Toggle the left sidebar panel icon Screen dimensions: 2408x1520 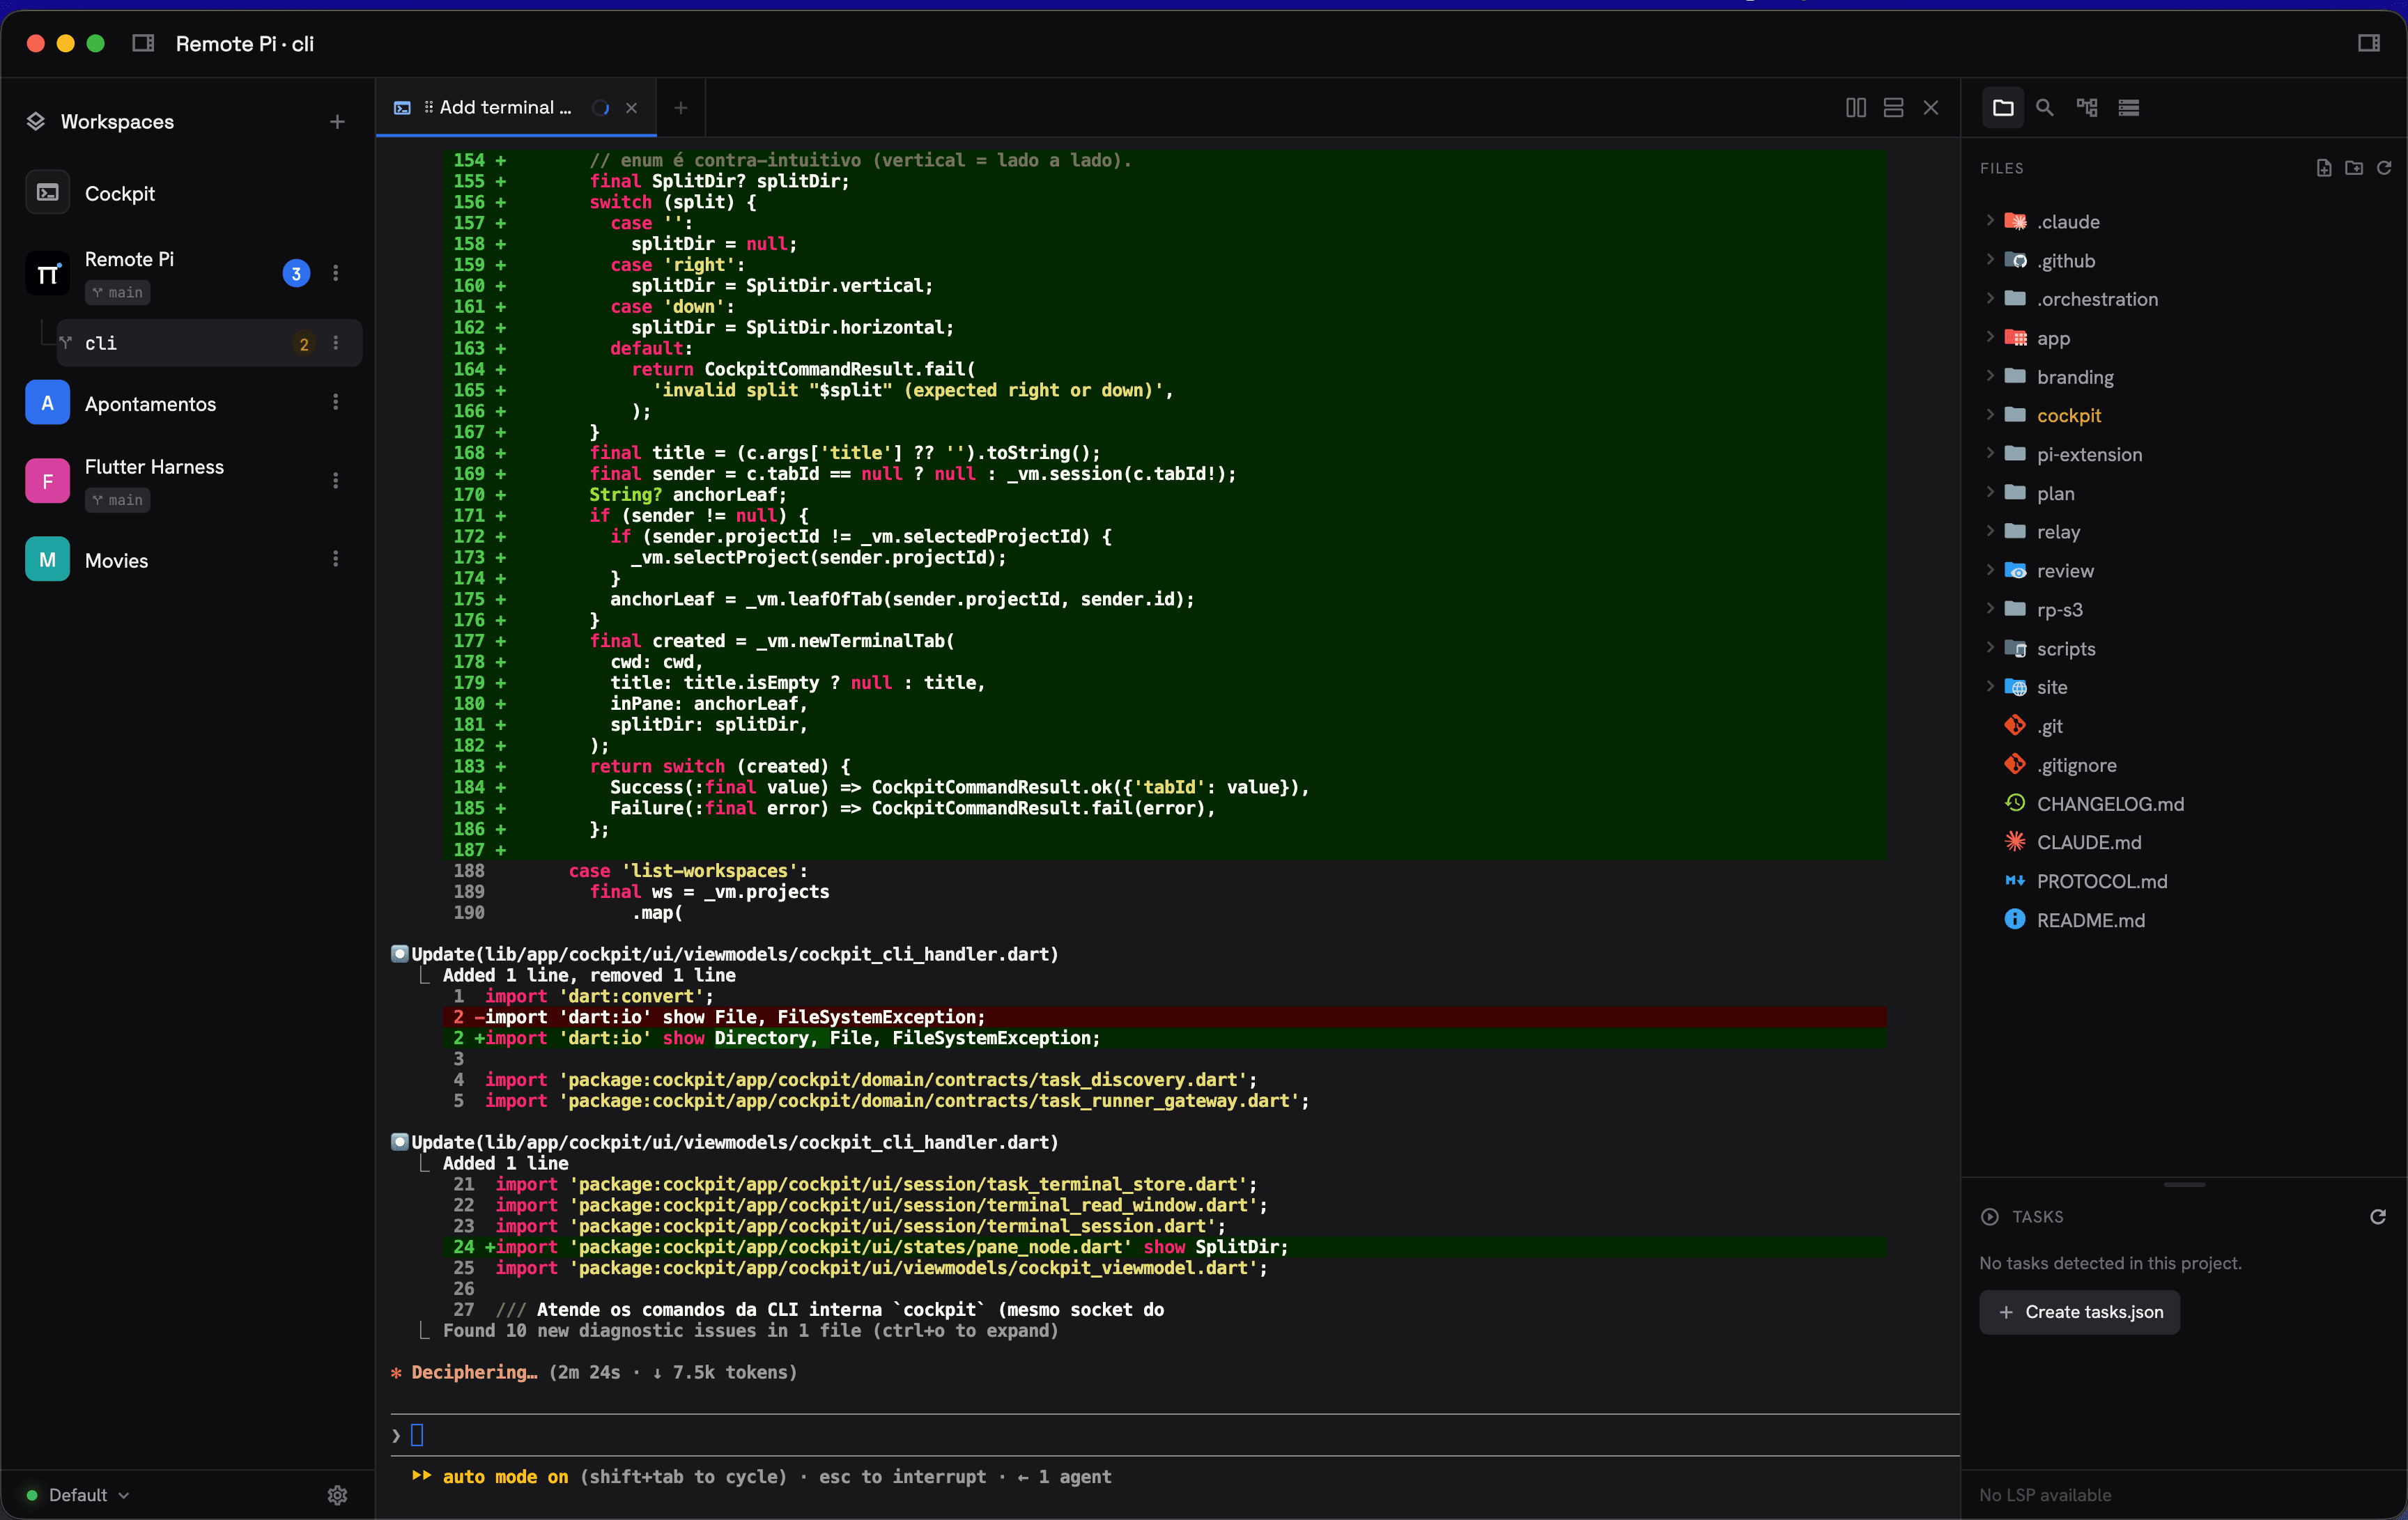click(x=143, y=43)
